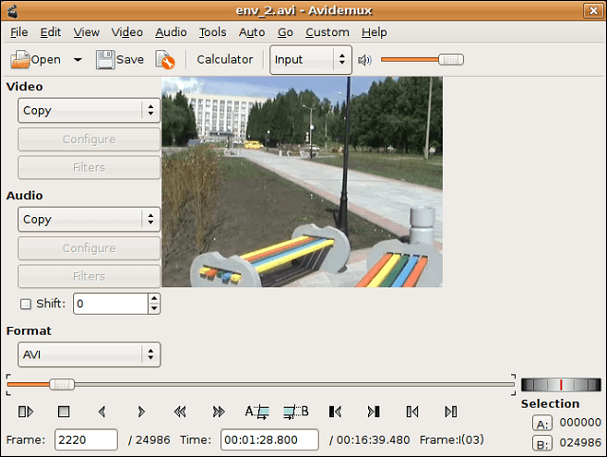The width and height of the screenshot is (607, 457).
Task: Open the Tools menu
Action: point(213,32)
